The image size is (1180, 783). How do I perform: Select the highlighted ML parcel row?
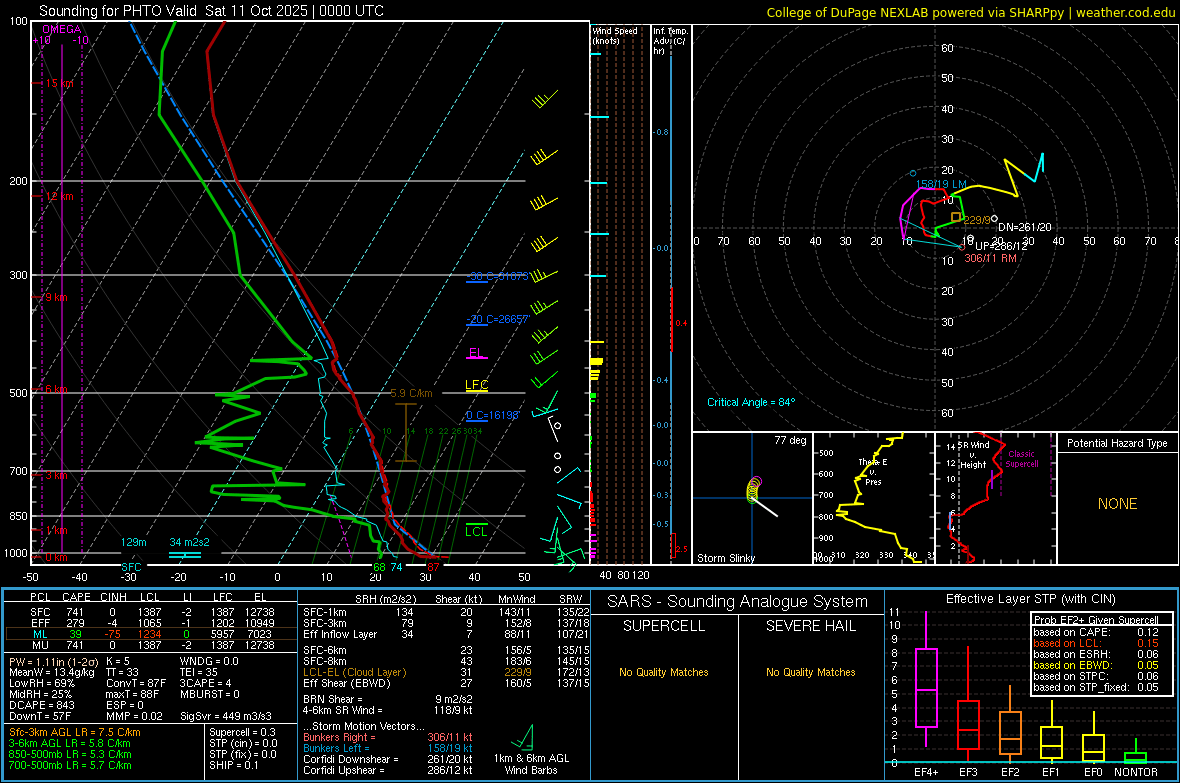150,634
